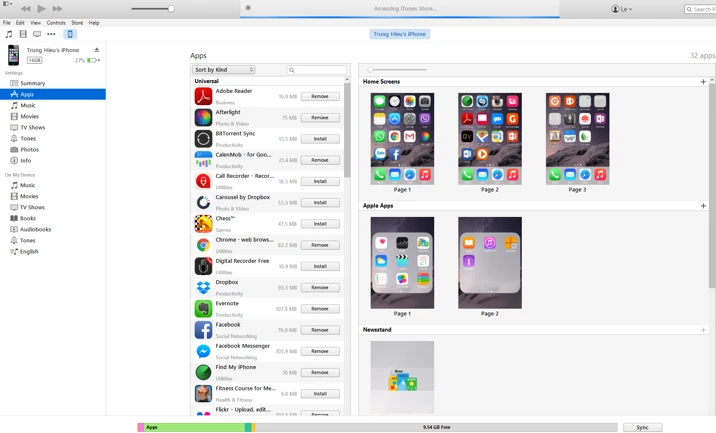Image resolution: width=716 pixels, height=433 pixels.
Task: Click the iTunes search field
Action: click(700, 9)
